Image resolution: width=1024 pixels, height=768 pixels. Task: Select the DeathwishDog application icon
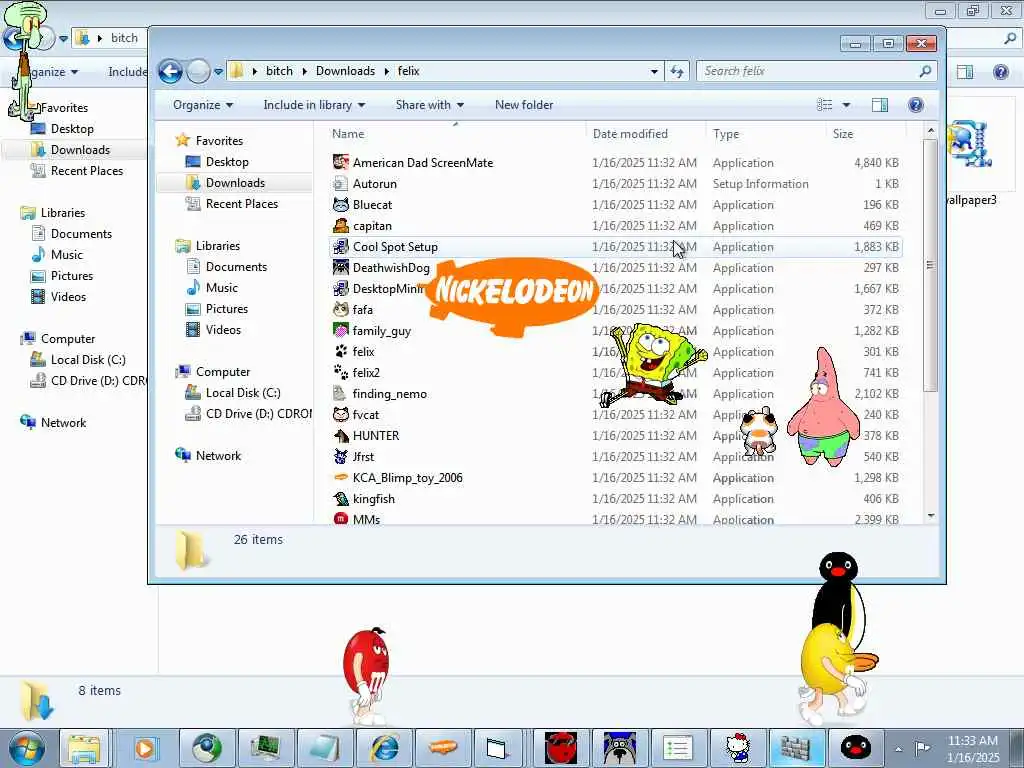tap(340, 268)
